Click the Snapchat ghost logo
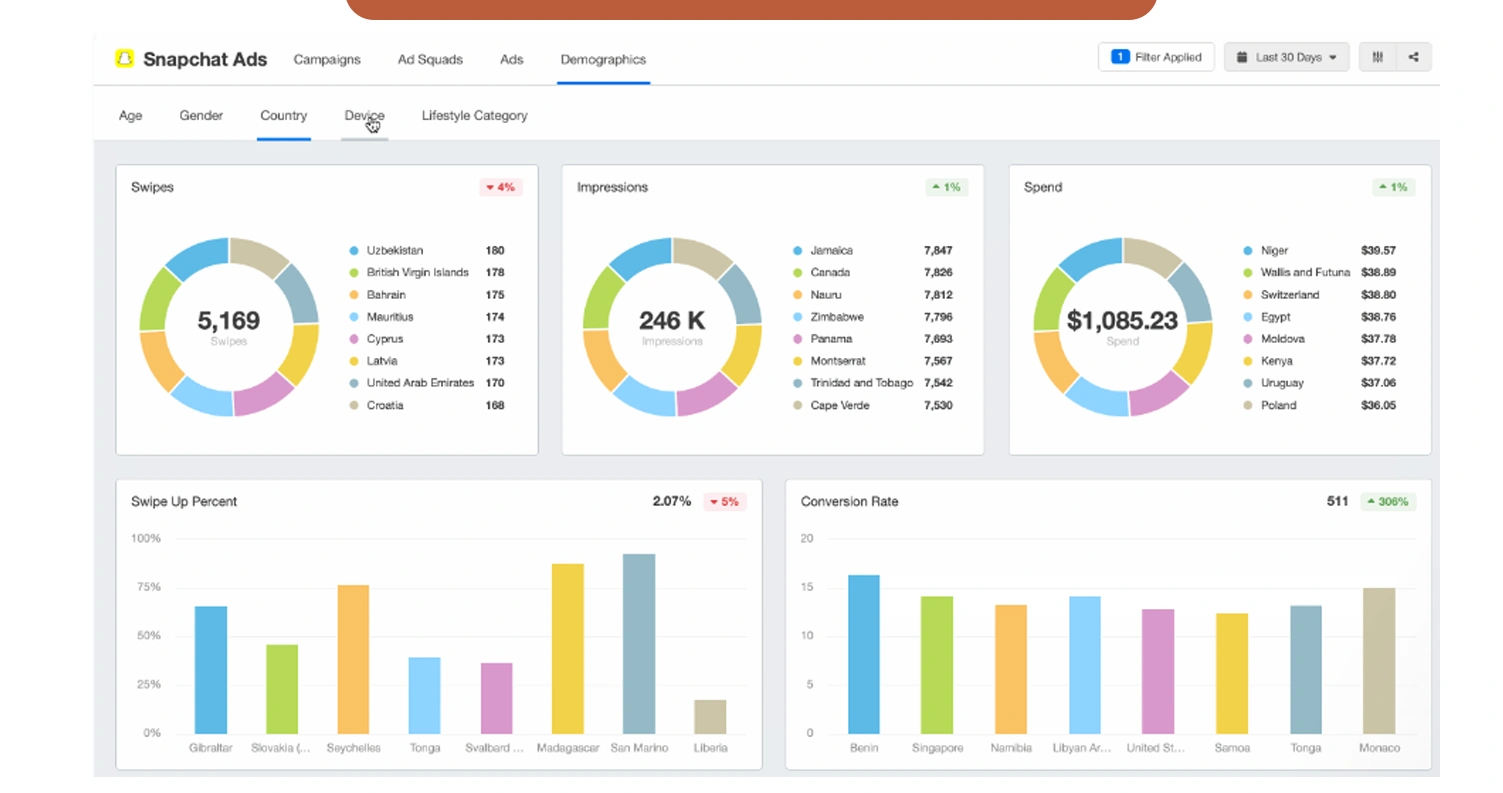 tap(123, 59)
